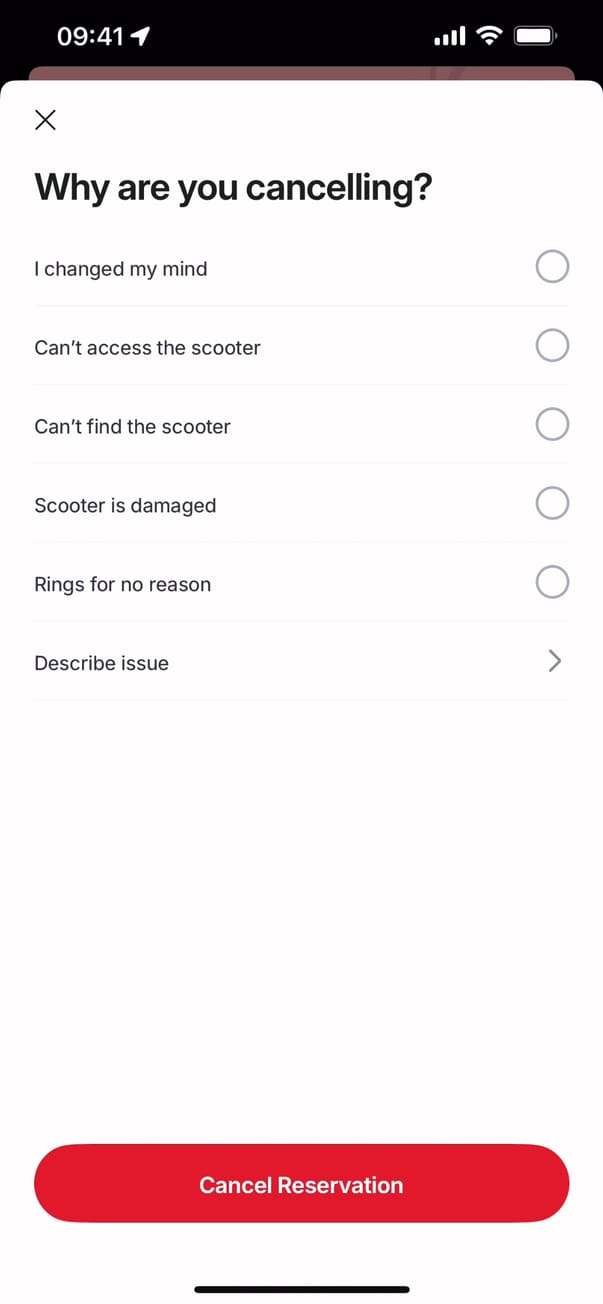
Task: Choose the "Can't find the scooter" radio button
Action: pos(552,425)
